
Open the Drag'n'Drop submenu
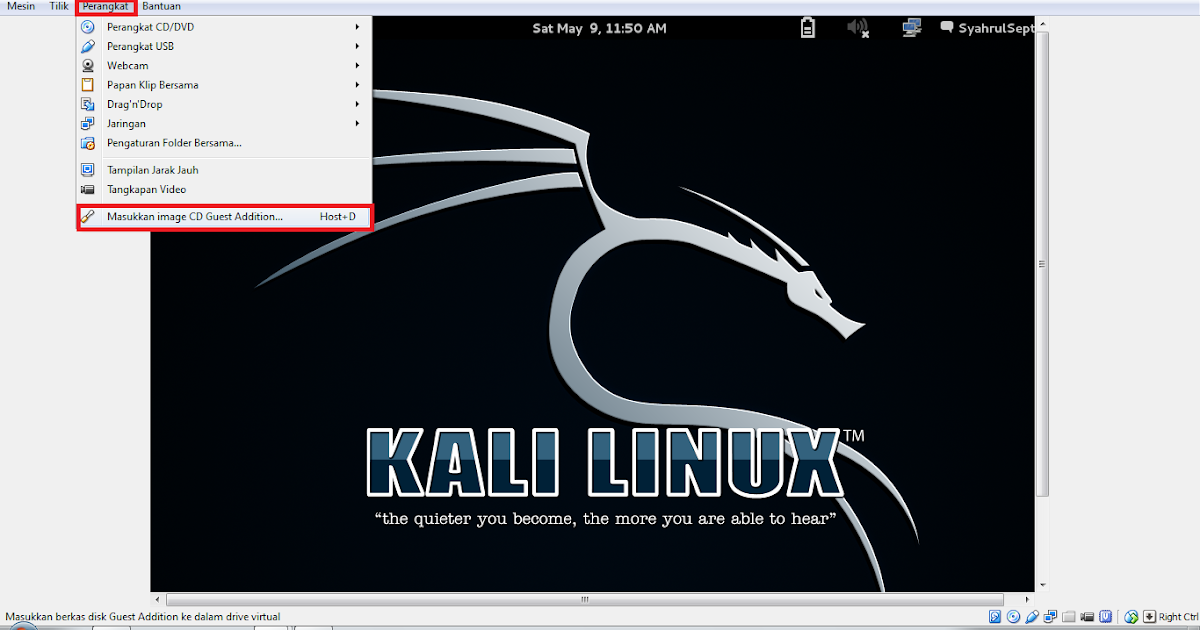pos(223,104)
